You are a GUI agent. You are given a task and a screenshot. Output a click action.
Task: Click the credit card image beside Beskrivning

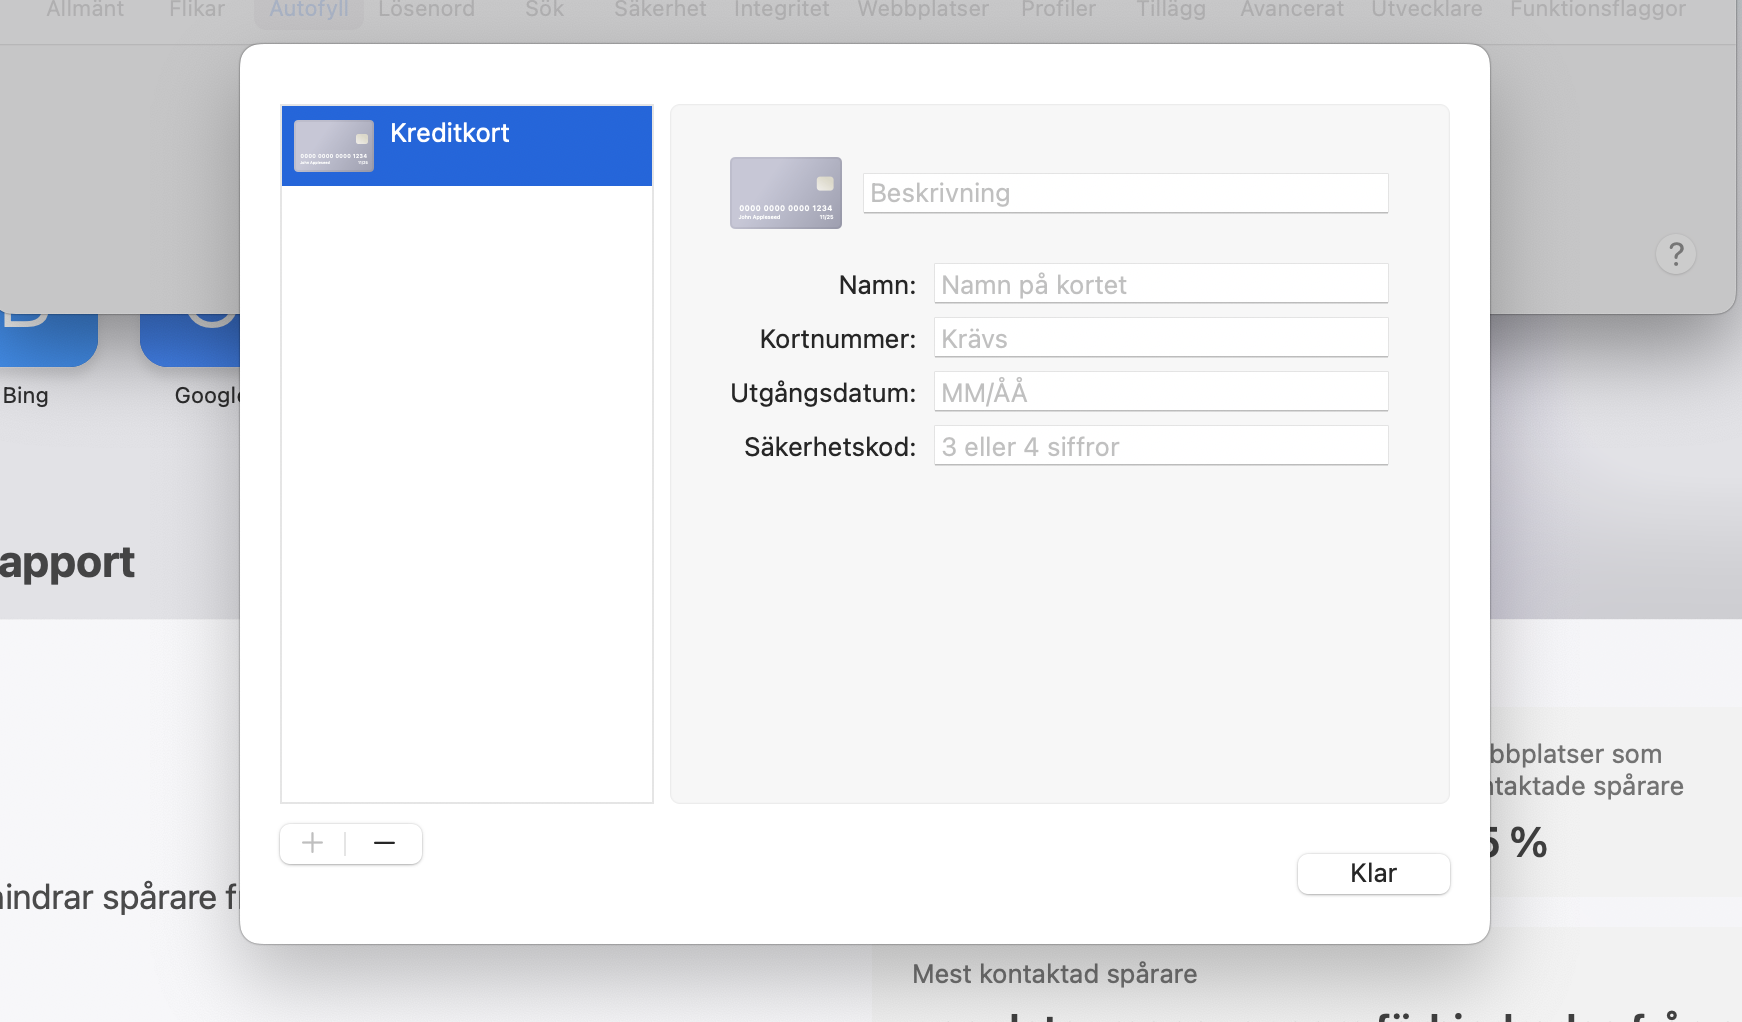click(x=786, y=193)
